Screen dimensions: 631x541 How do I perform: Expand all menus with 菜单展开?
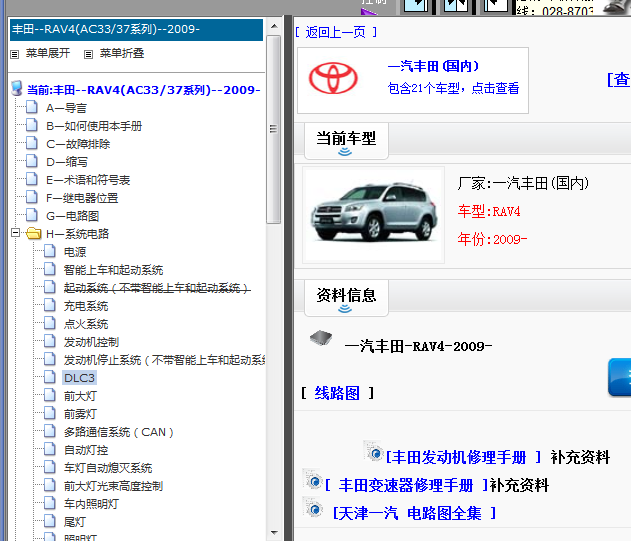click(47, 53)
